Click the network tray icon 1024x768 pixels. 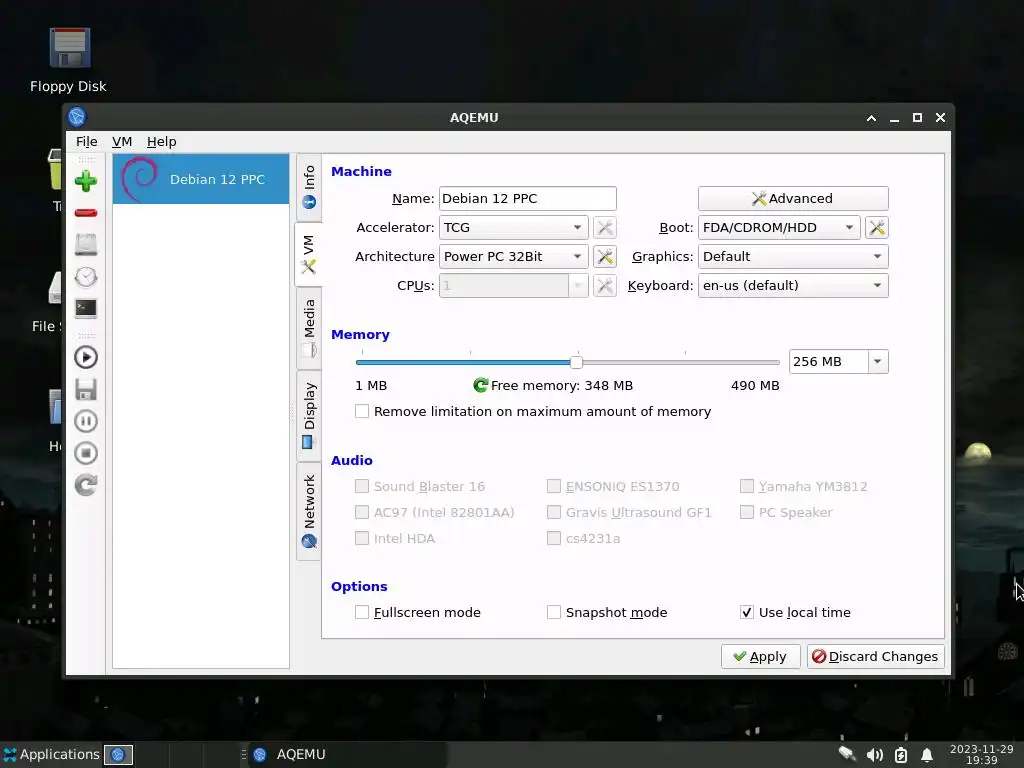[848, 755]
